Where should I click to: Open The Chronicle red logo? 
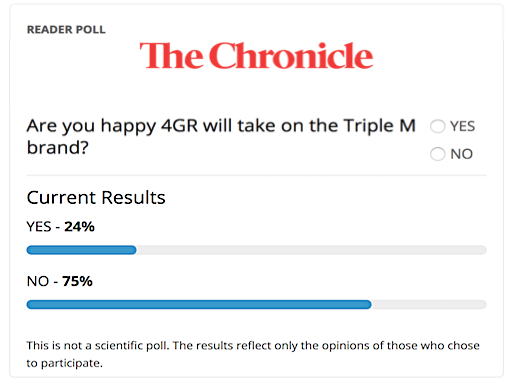256,56
